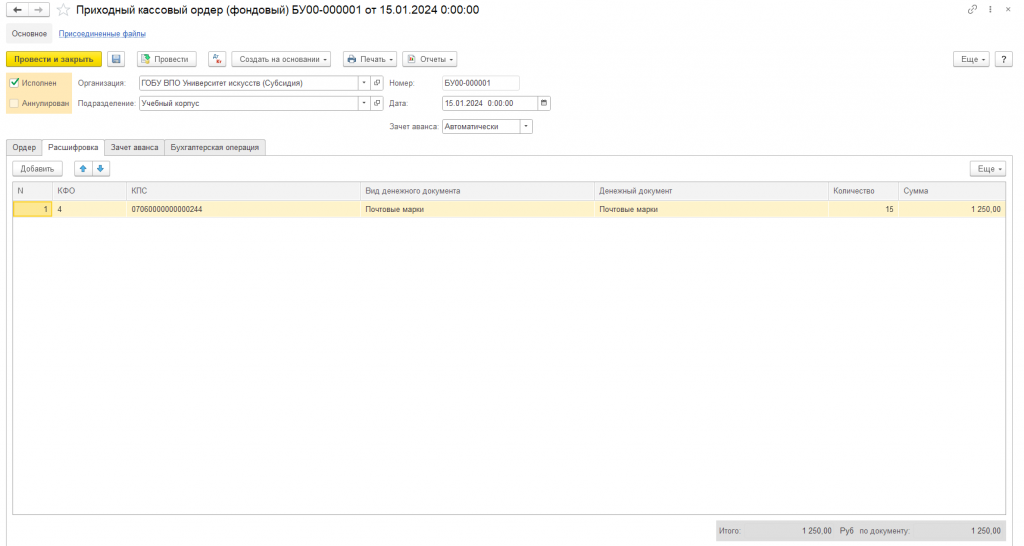The width and height of the screenshot is (1024, 546).
Task: Click Провести и закрыть button
Action: [x=54, y=59]
